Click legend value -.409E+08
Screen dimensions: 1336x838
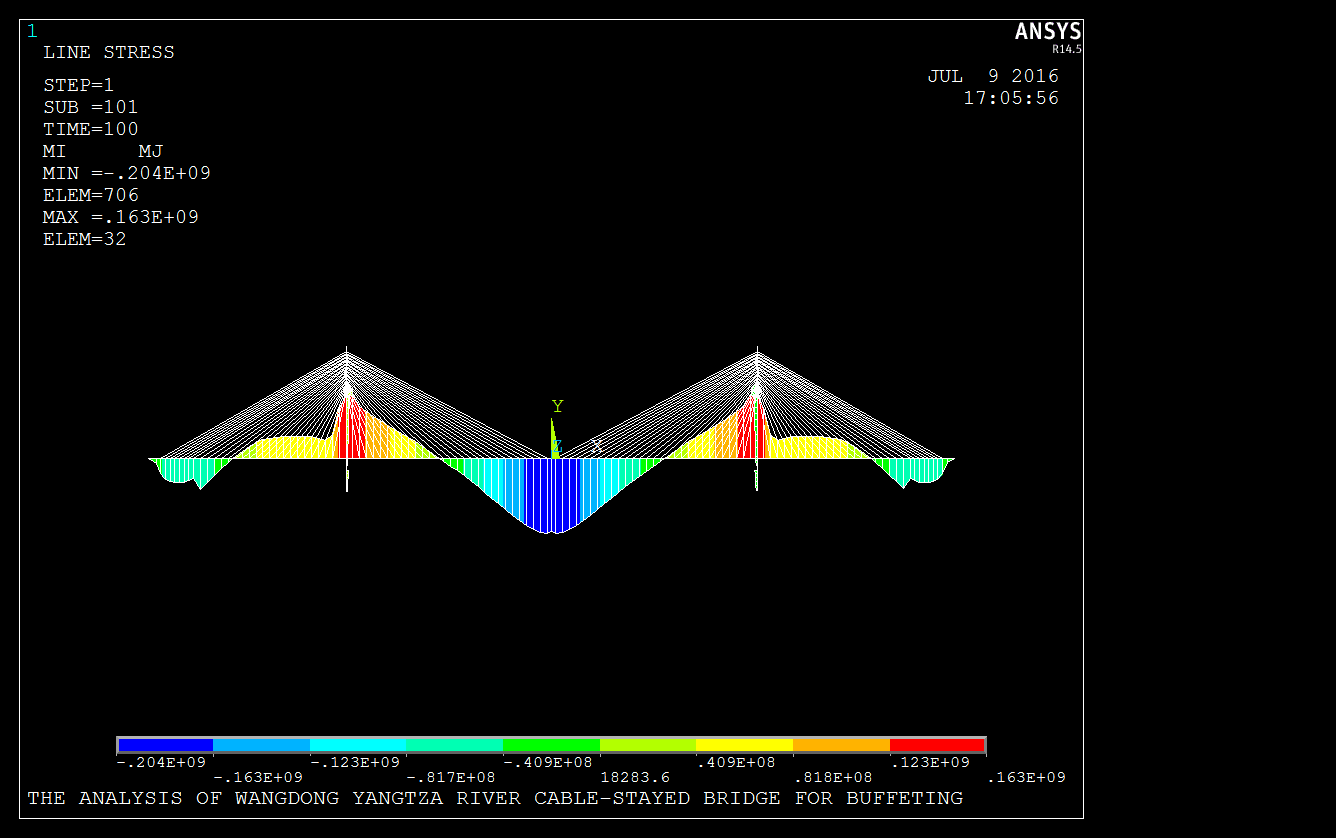click(548, 762)
